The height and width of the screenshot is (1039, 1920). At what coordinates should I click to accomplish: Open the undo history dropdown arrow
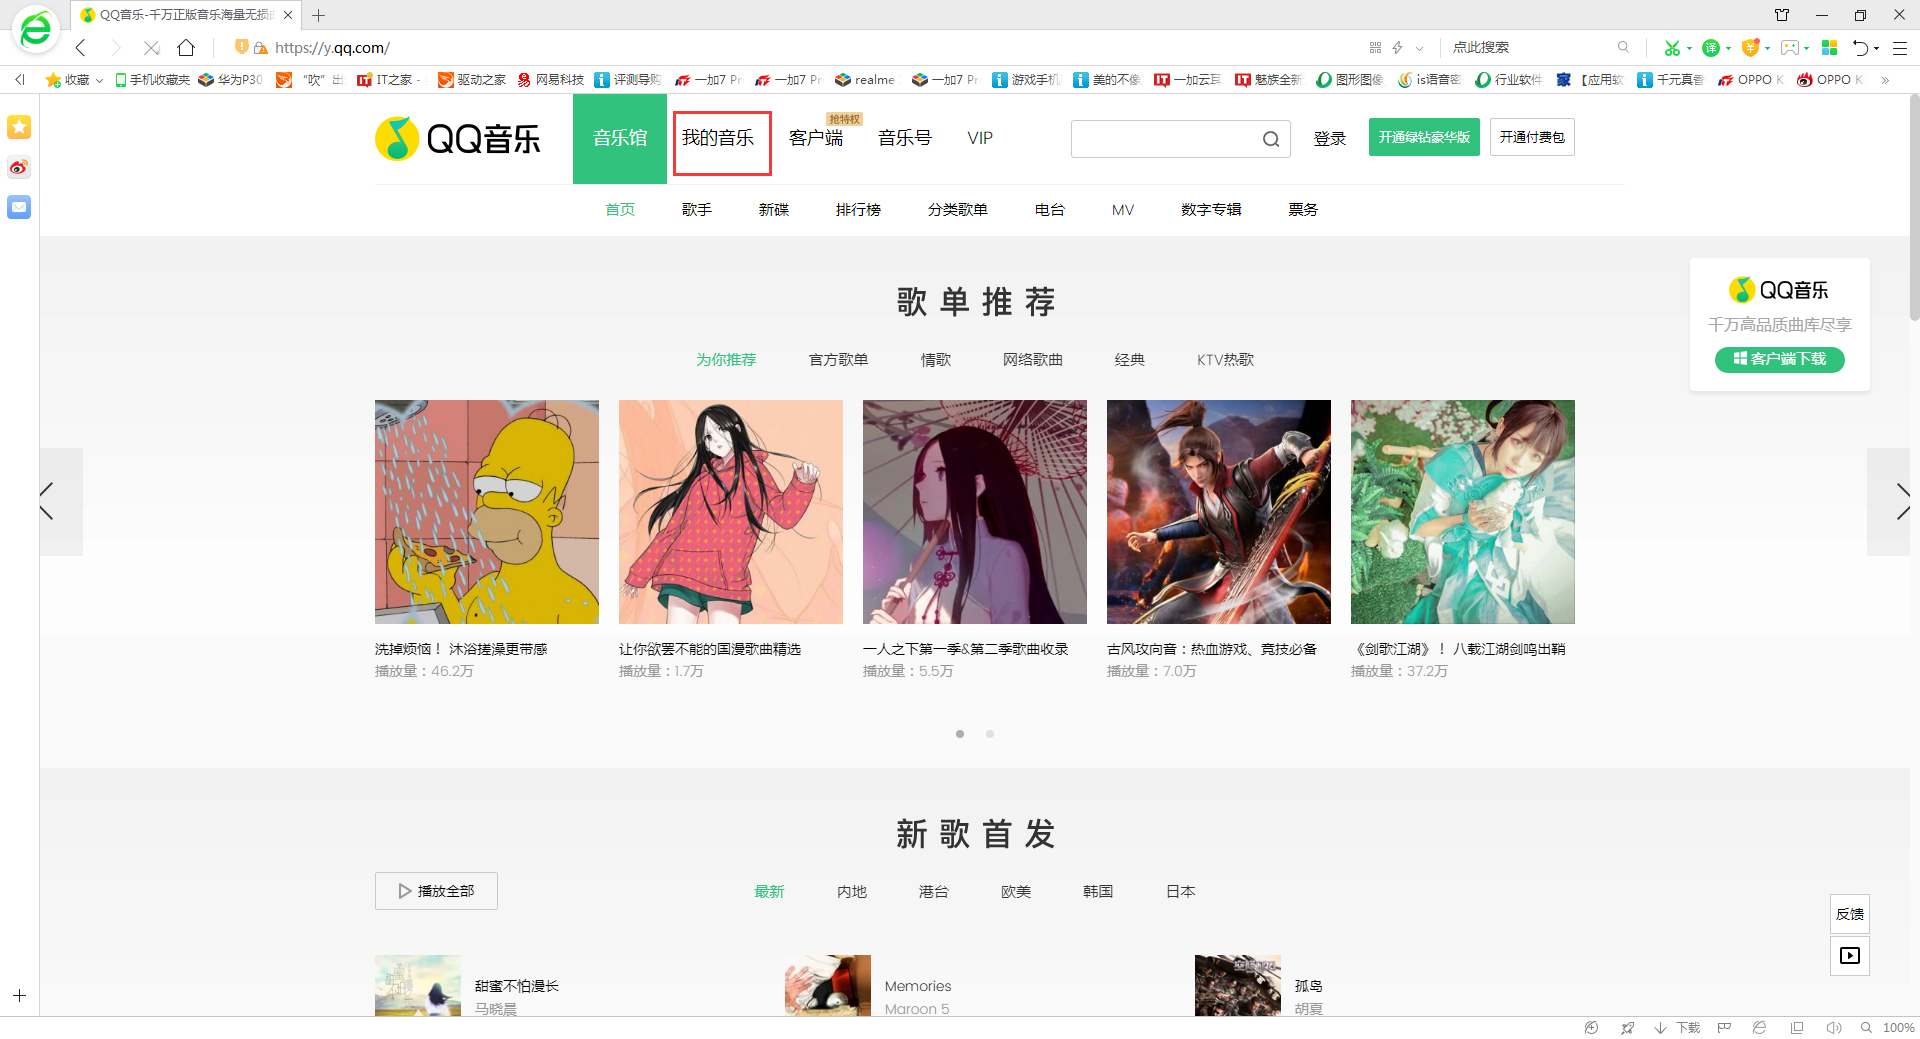coord(1876,48)
